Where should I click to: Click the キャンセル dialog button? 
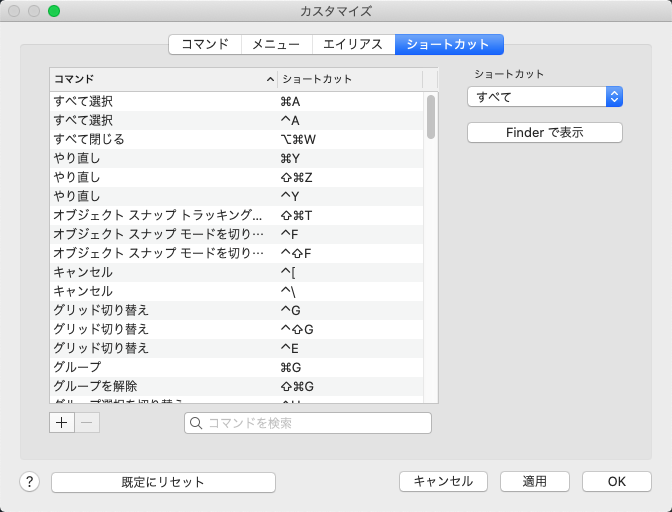[x=443, y=482]
